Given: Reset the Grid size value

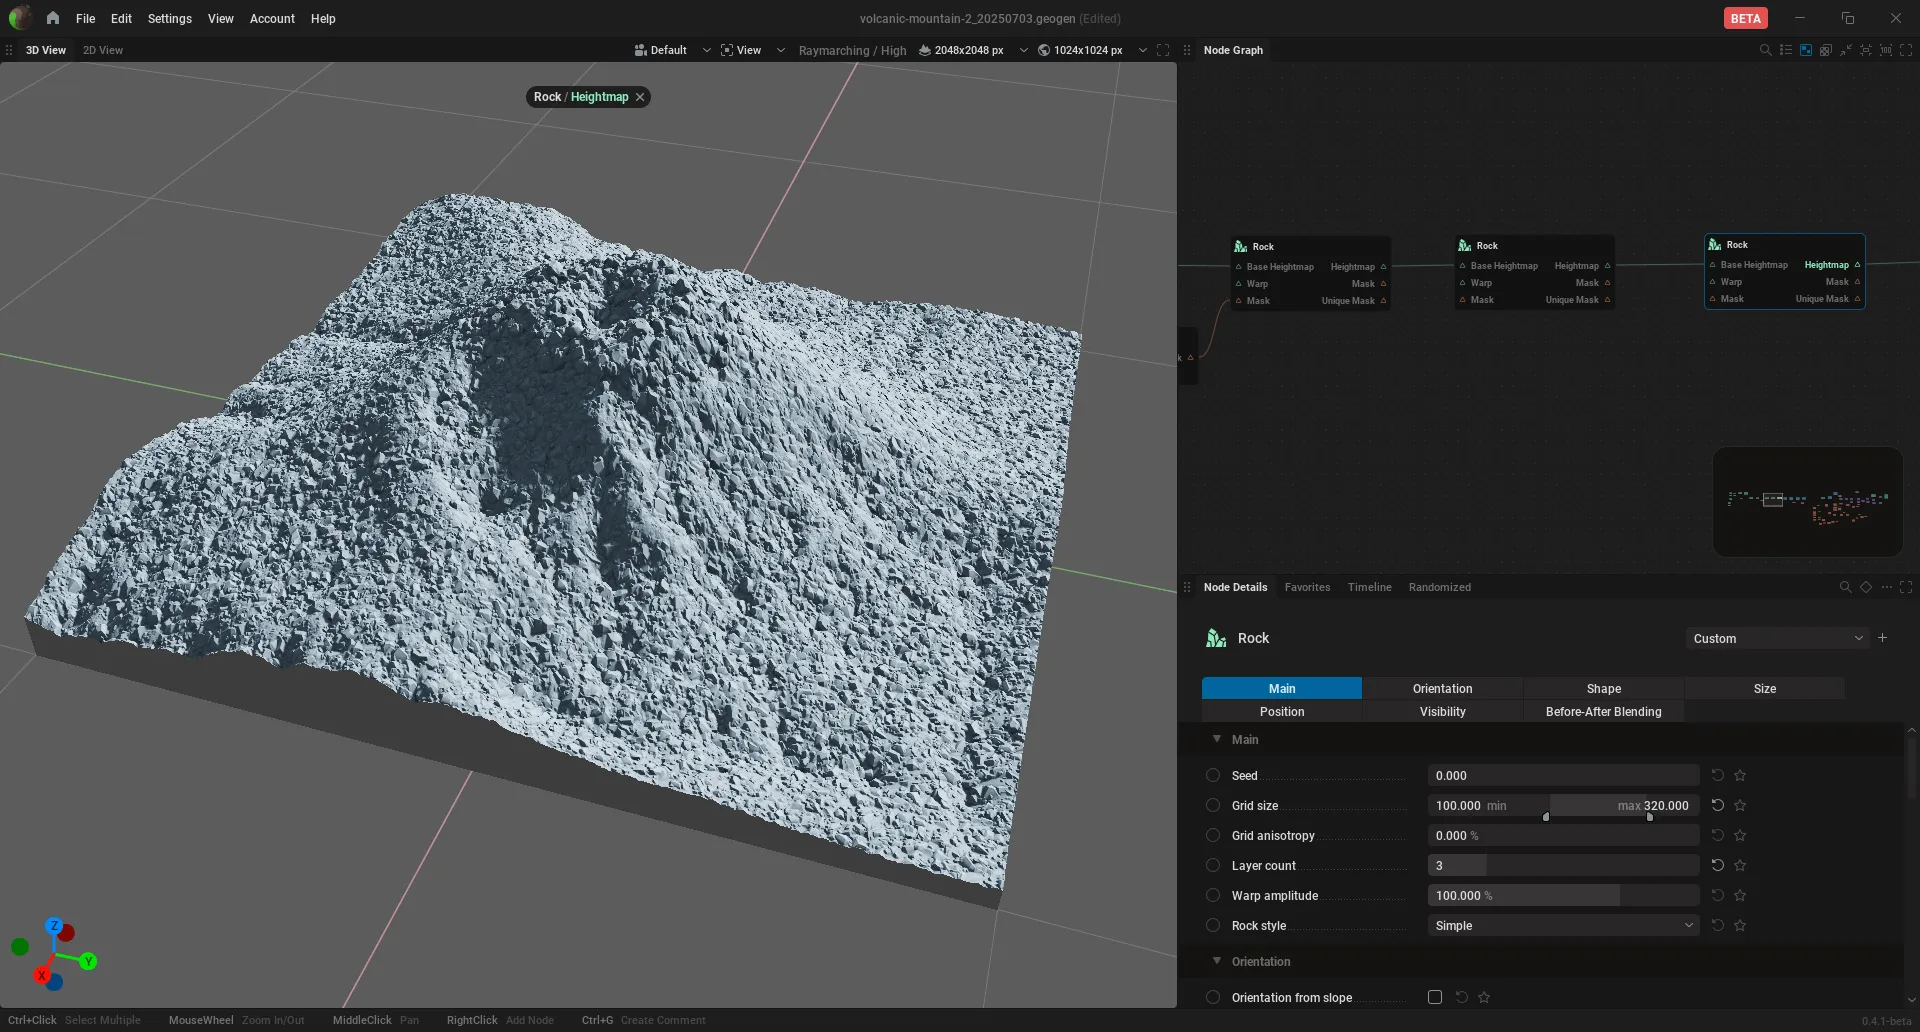Looking at the screenshot, I should (x=1717, y=805).
